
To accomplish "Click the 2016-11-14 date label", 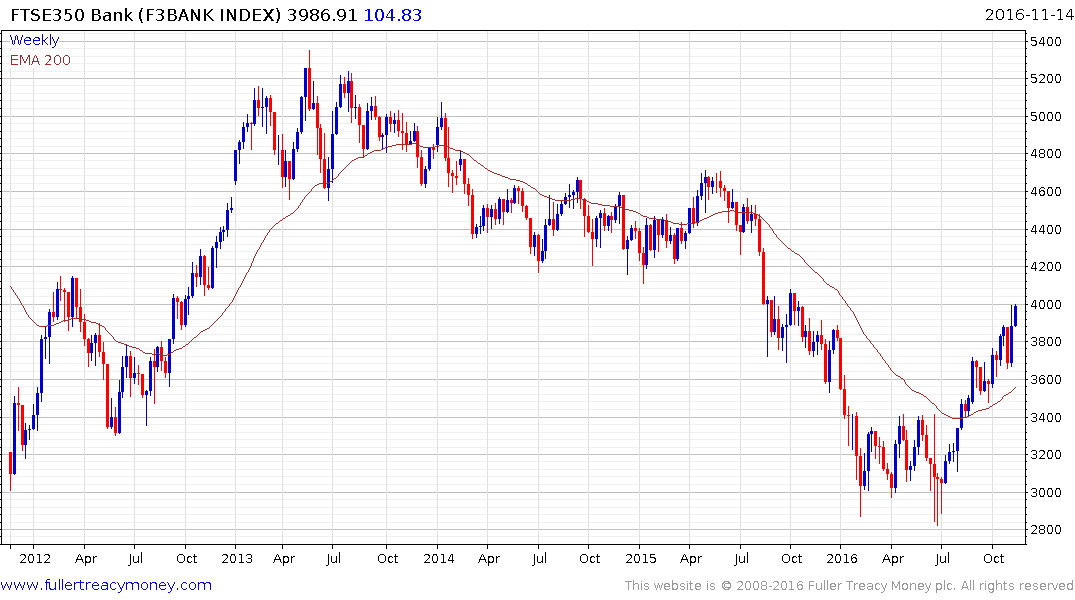I will pyautogui.click(x=1029, y=15).
